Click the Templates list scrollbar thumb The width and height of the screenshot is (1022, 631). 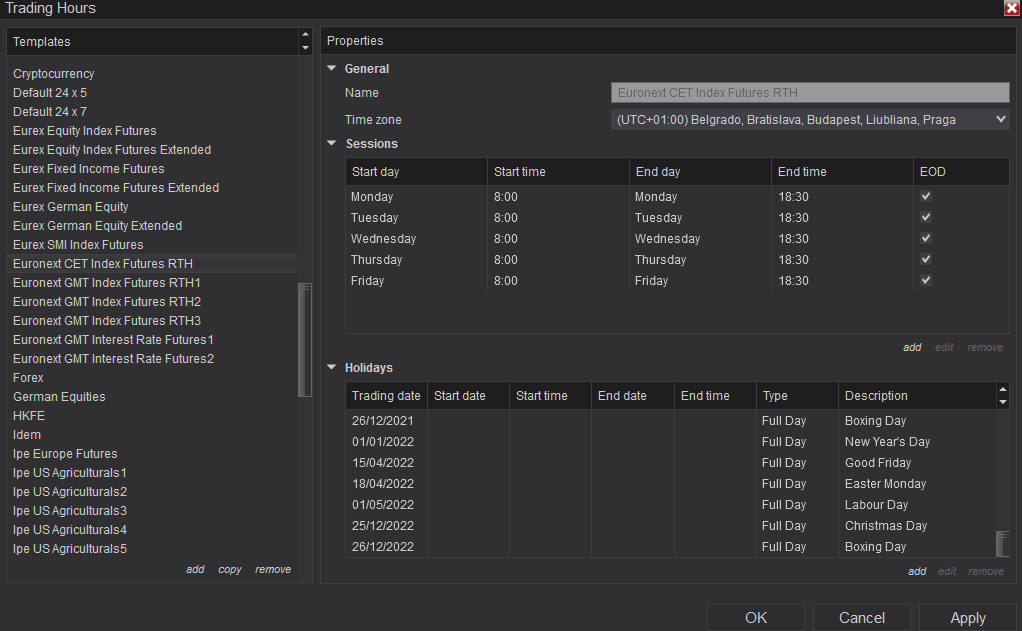[305, 340]
